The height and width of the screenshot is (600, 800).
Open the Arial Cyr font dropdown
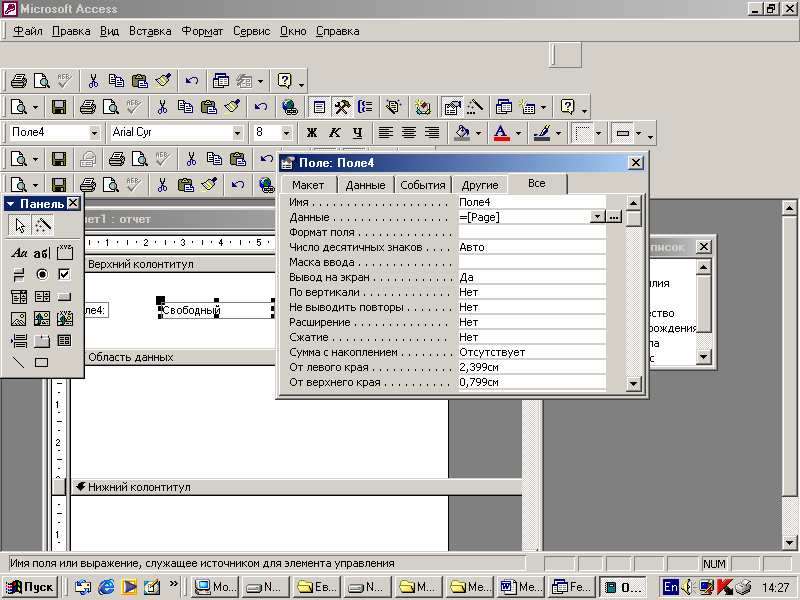pyautogui.click(x=237, y=133)
